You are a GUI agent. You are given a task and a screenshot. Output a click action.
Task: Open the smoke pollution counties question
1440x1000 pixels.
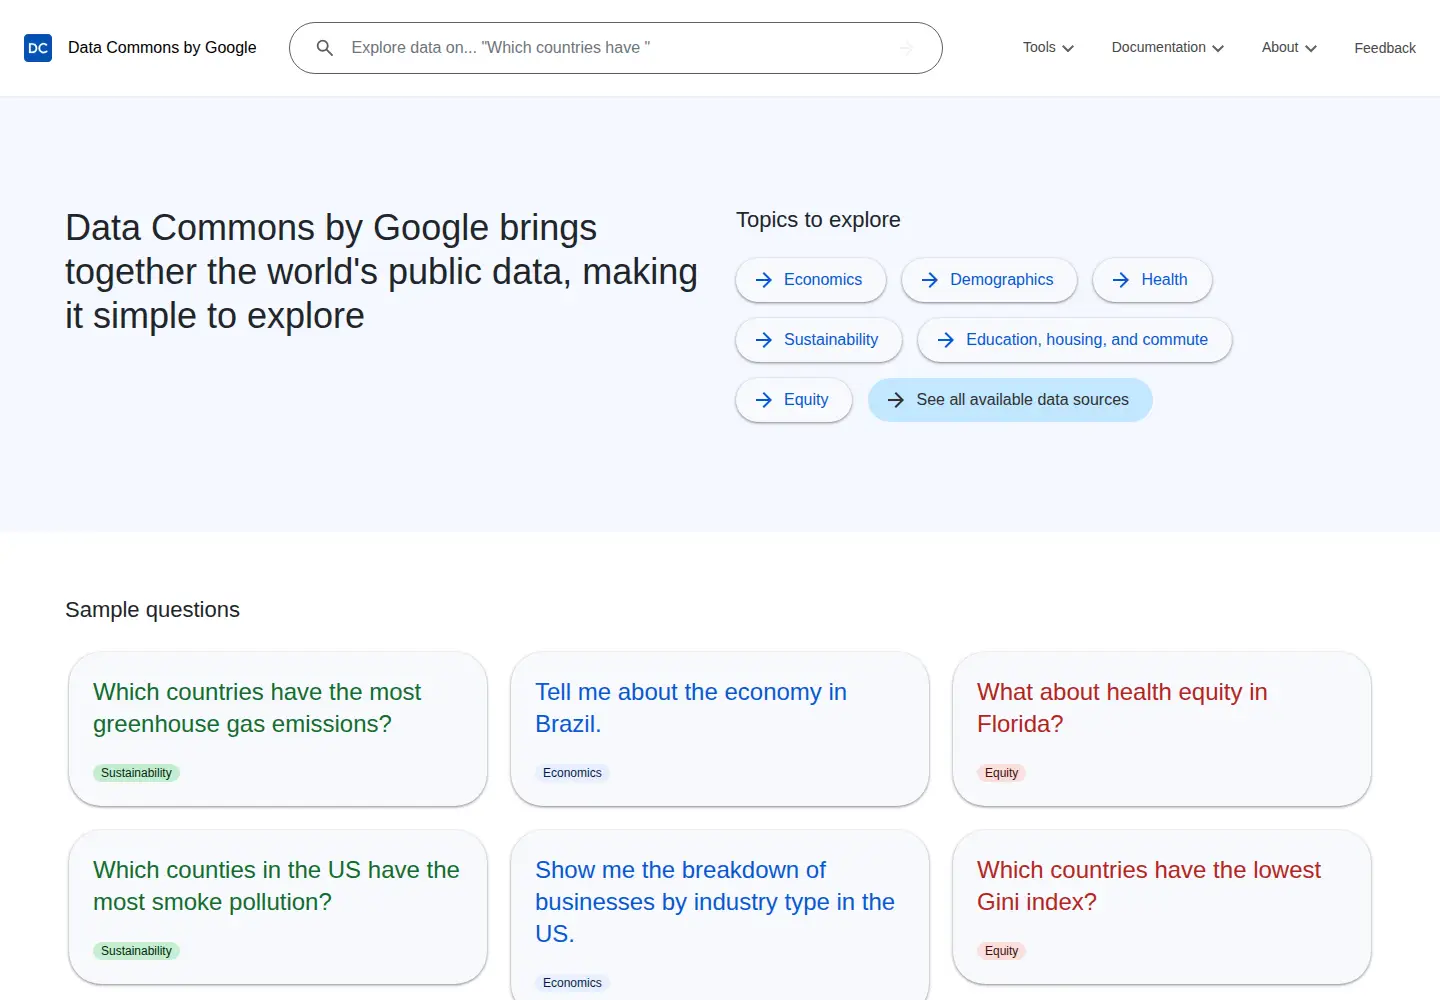pos(278,907)
